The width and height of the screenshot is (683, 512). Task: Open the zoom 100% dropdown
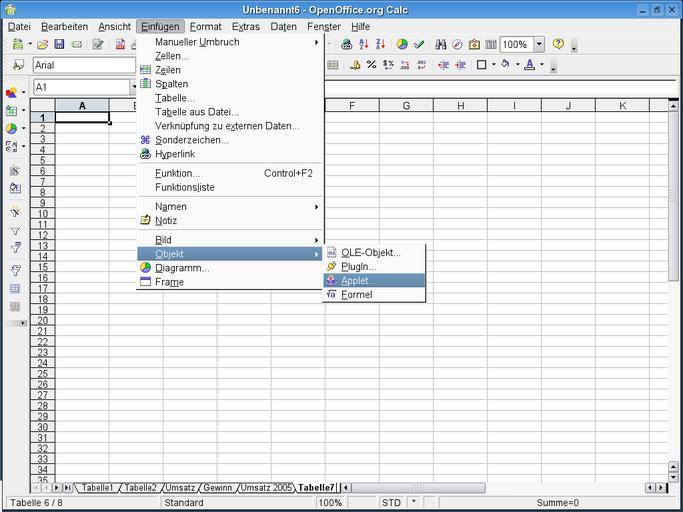pyautogui.click(x=539, y=45)
